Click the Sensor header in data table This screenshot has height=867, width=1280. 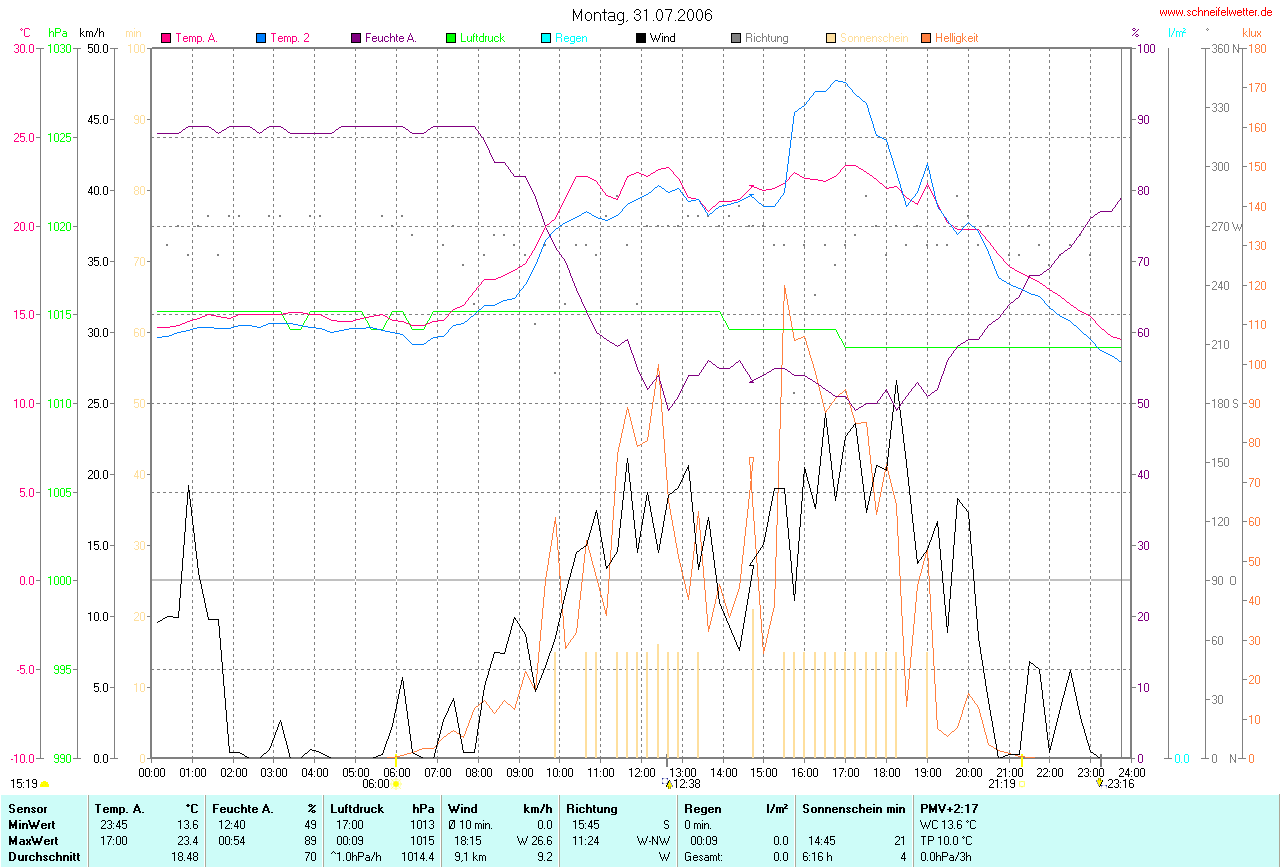pos(26,808)
